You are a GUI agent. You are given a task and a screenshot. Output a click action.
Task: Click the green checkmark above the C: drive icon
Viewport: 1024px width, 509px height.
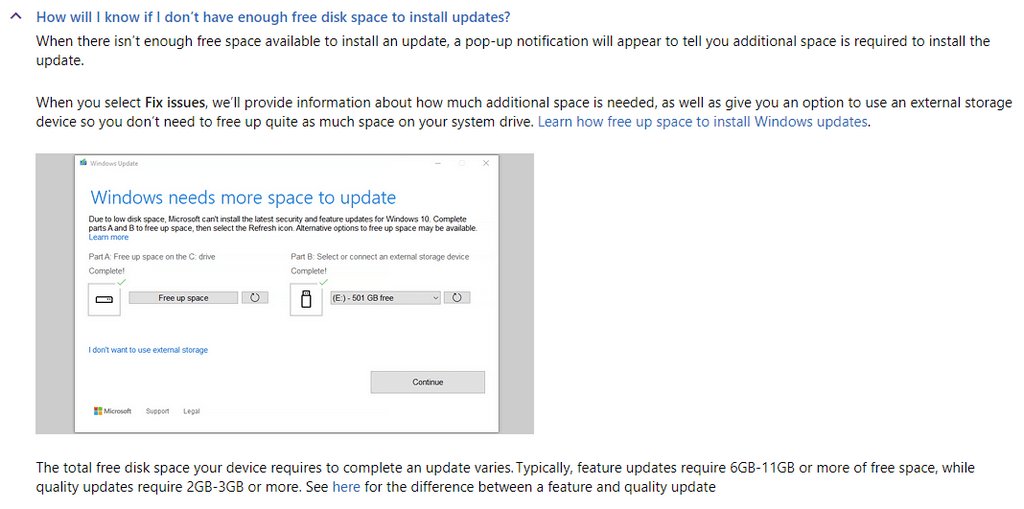tap(121, 282)
